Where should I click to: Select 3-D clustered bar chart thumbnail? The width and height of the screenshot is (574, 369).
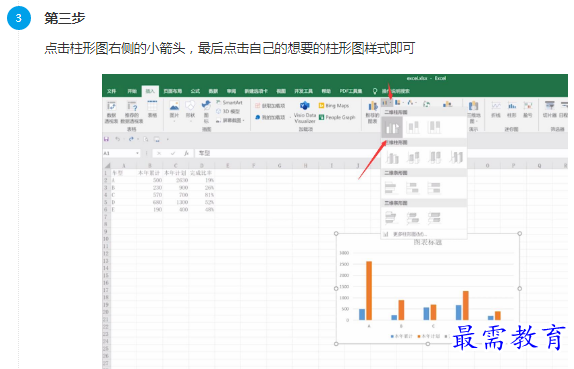point(391,218)
